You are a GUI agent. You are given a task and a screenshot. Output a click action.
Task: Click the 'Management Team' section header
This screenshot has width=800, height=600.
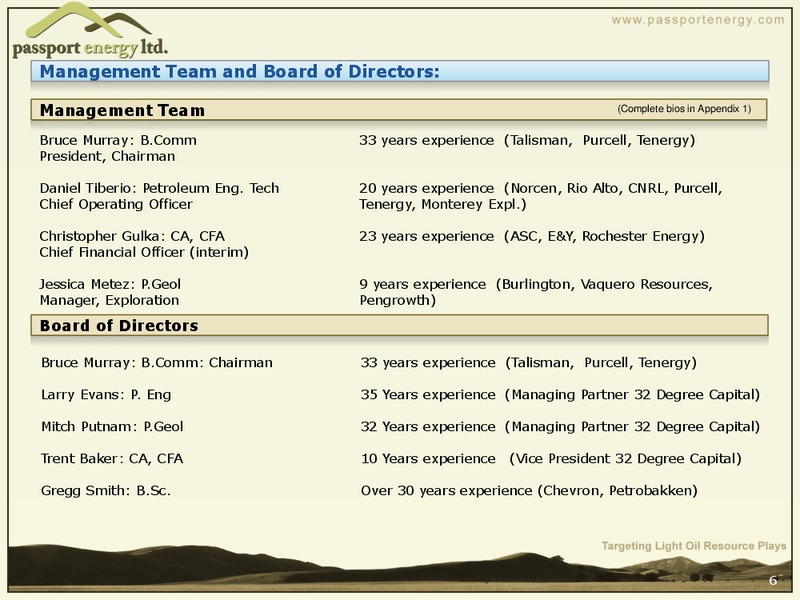pyautogui.click(x=398, y=110)
